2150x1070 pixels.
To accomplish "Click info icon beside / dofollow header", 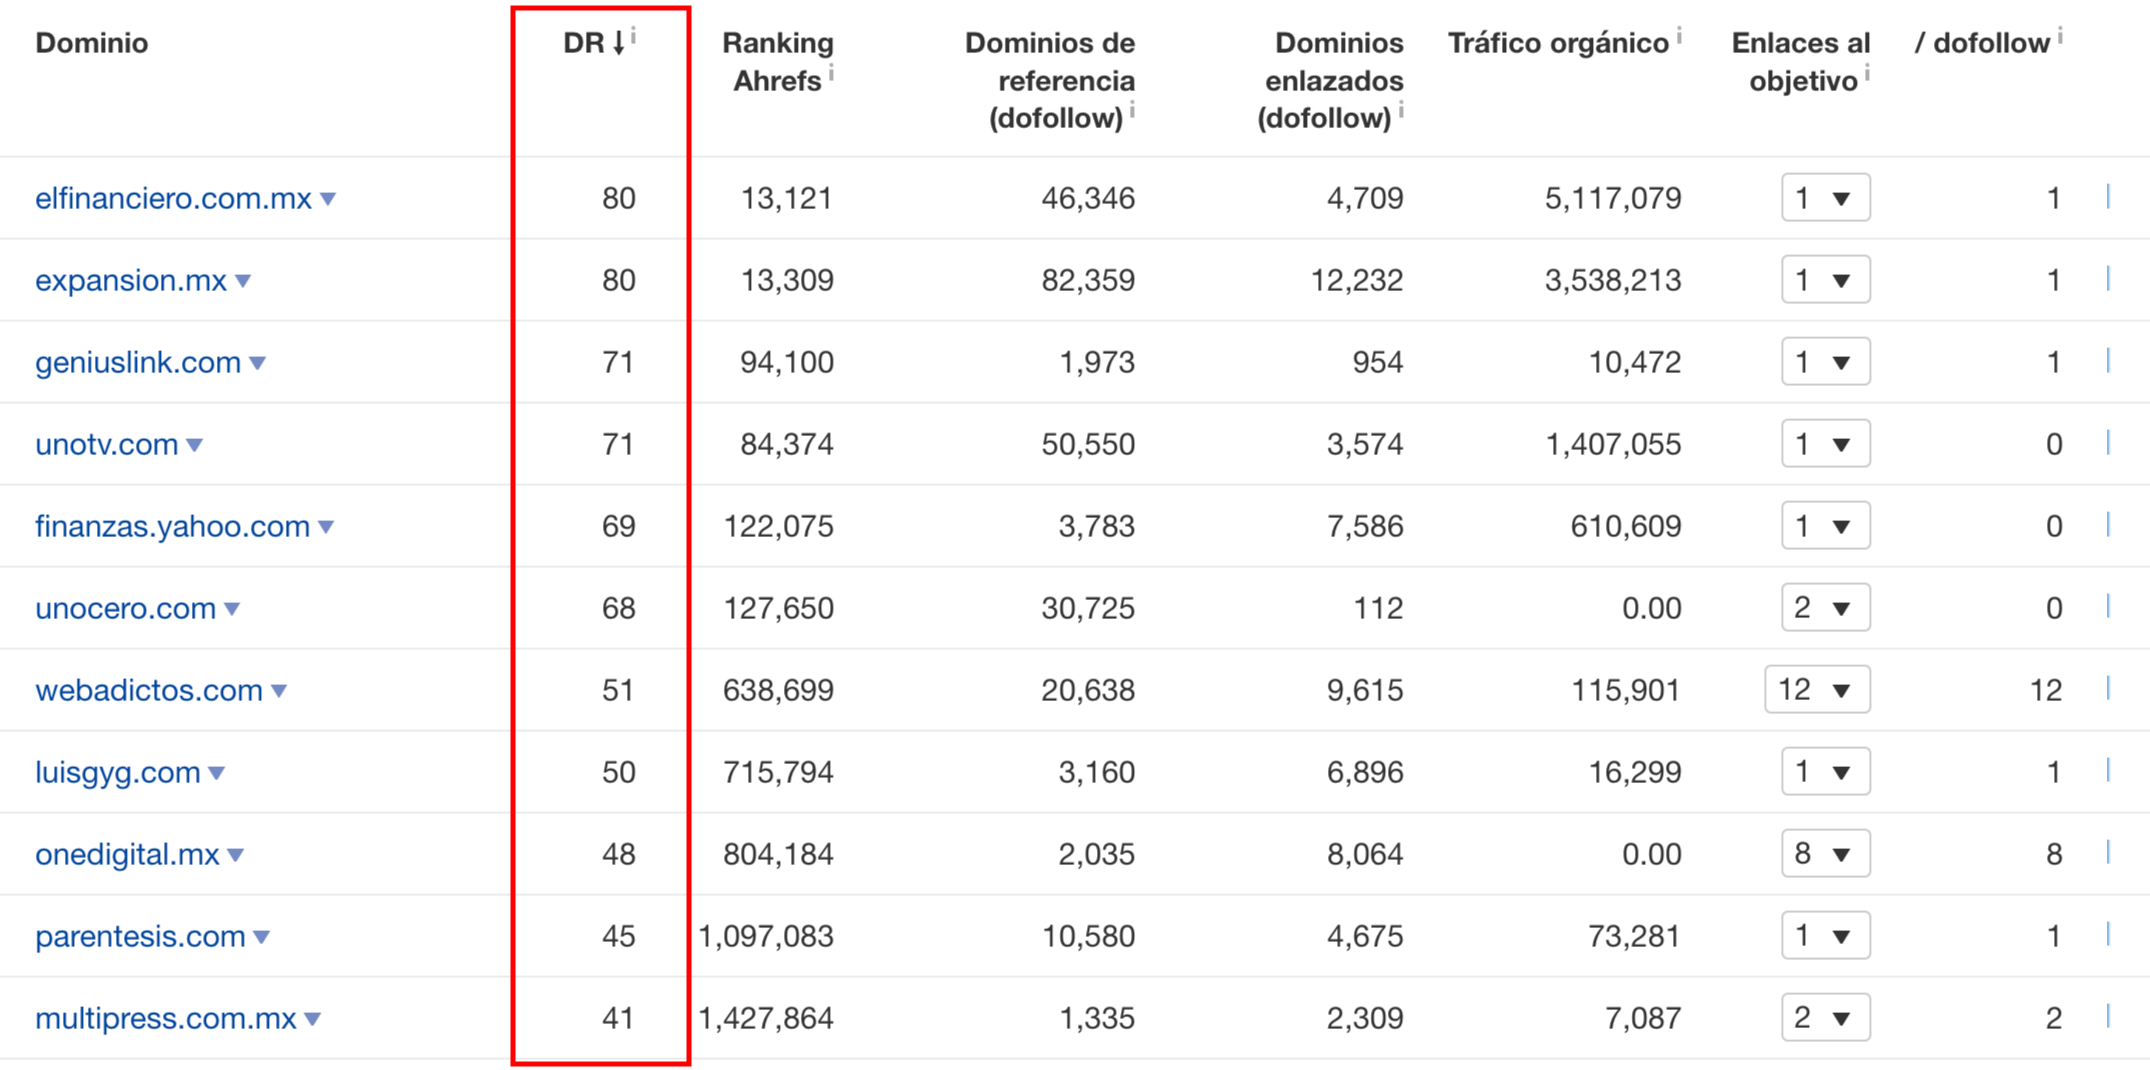I will (2060, 36).
